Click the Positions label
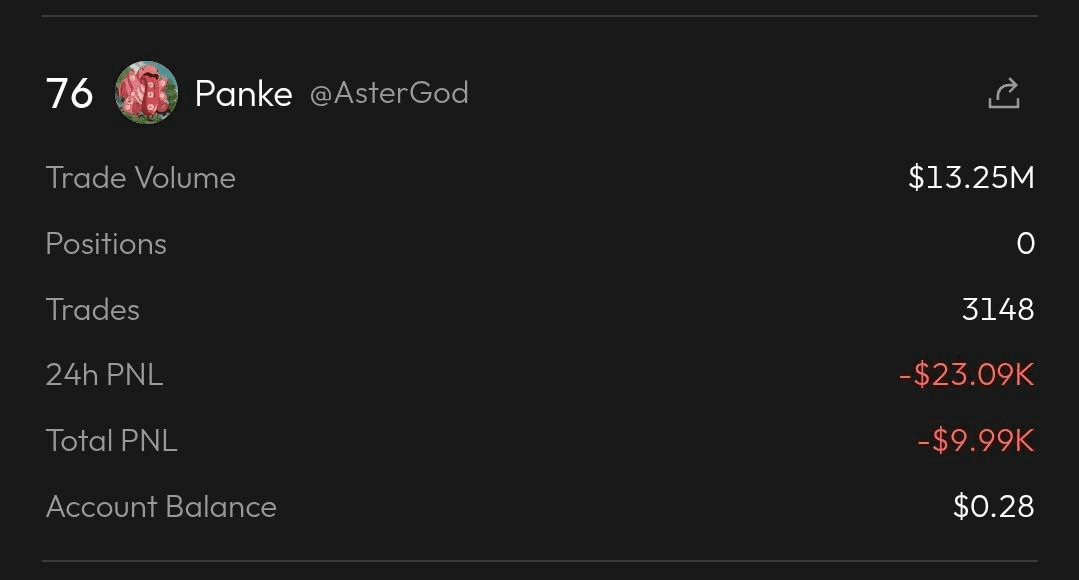The width and height of the screenshot is (1079, 580). click(x=106, y=244)
